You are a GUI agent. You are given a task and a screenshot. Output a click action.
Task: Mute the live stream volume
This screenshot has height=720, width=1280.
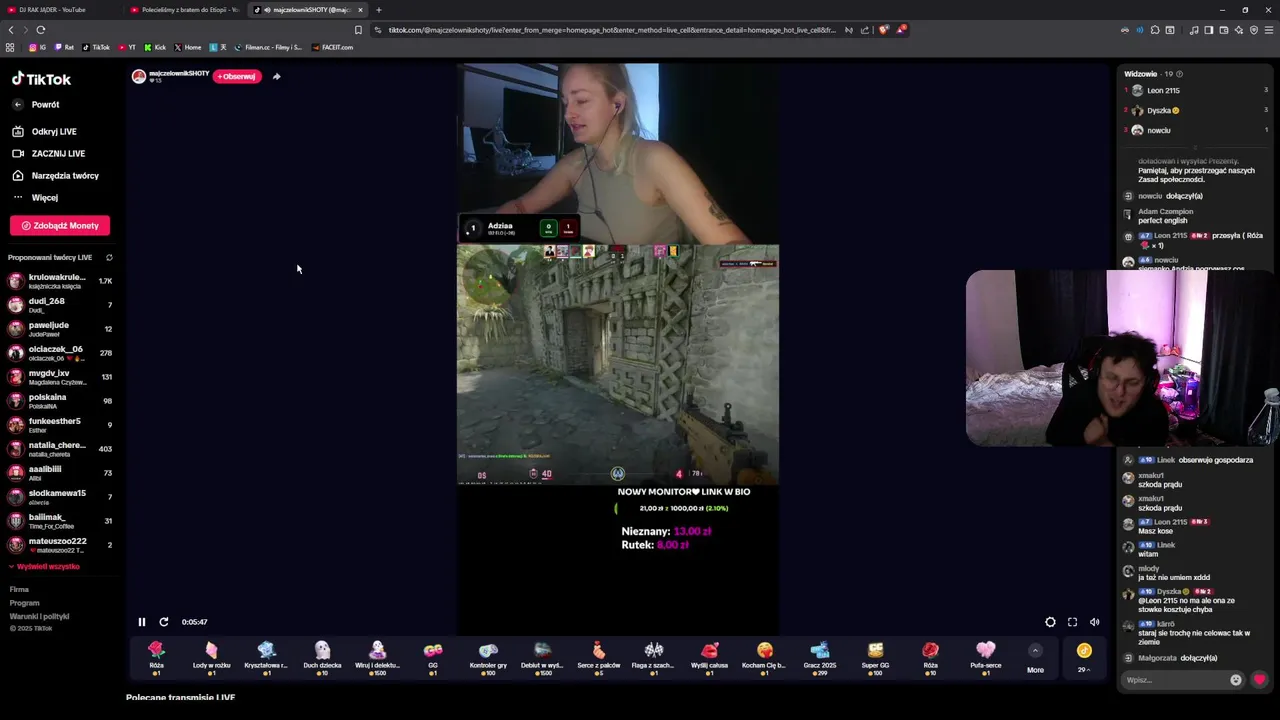click(1094, 622)
